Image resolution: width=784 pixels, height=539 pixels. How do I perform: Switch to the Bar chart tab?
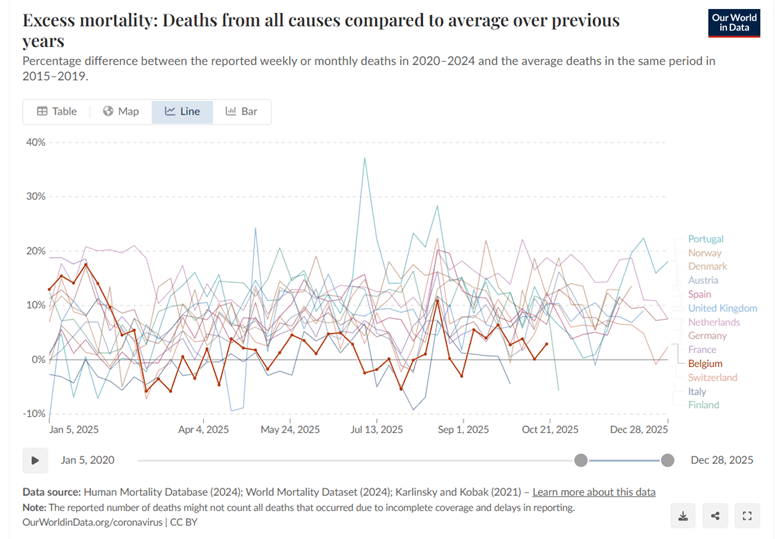coord(241,111)
